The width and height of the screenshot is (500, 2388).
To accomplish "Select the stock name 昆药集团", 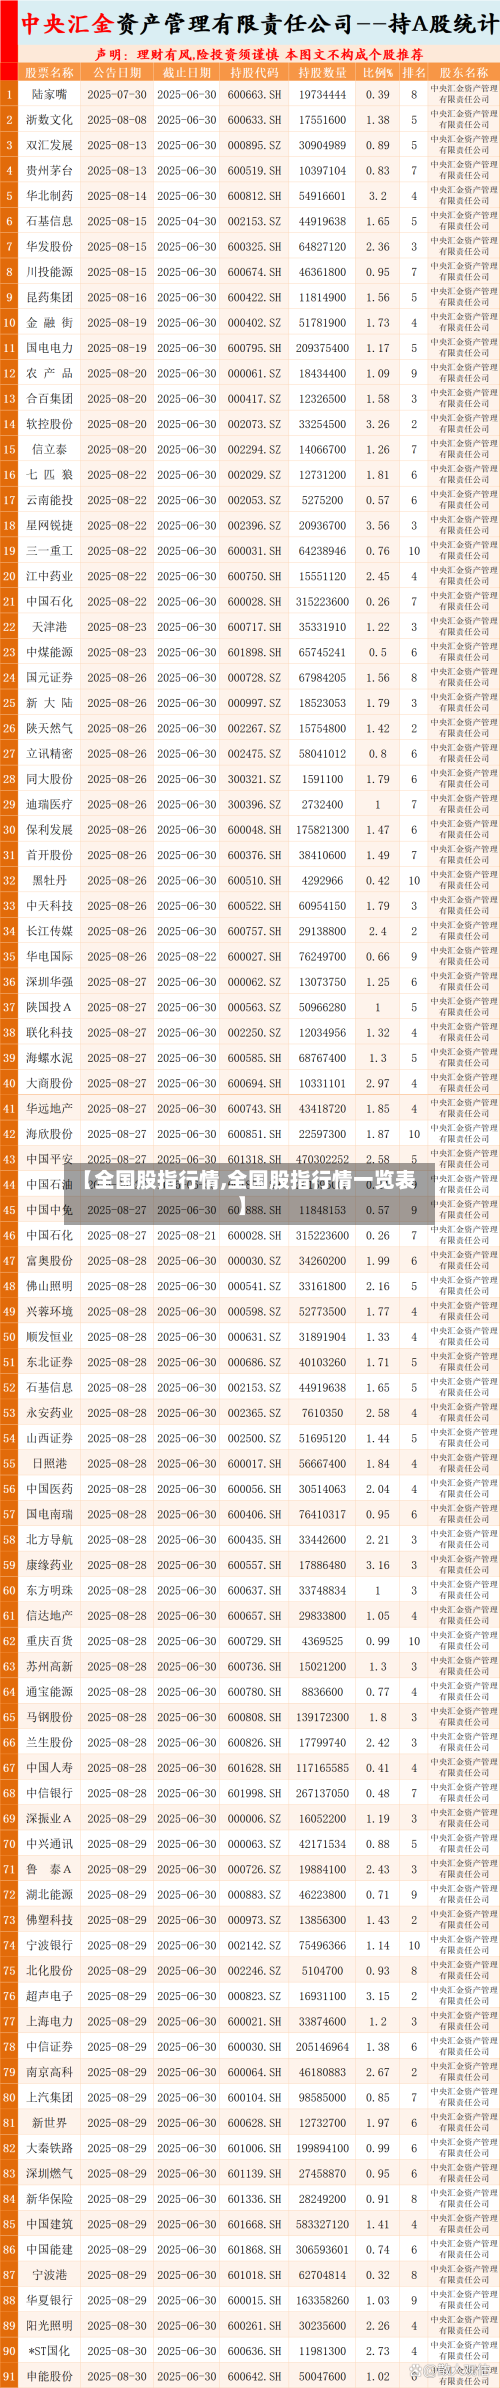I will point(49,298).
